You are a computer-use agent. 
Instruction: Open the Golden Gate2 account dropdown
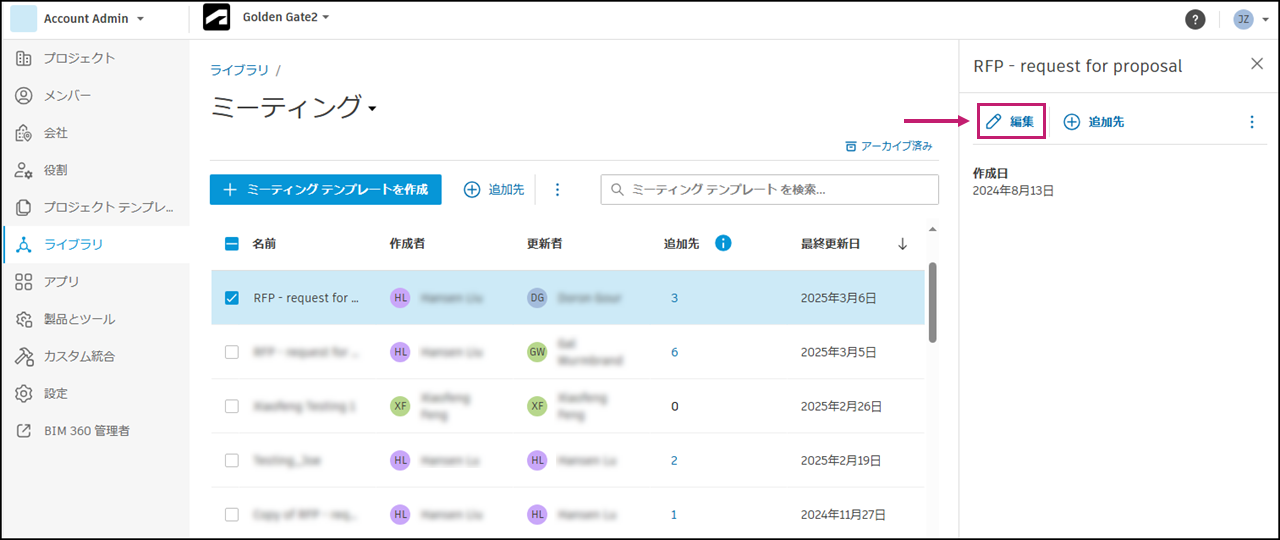click(326, 17)
